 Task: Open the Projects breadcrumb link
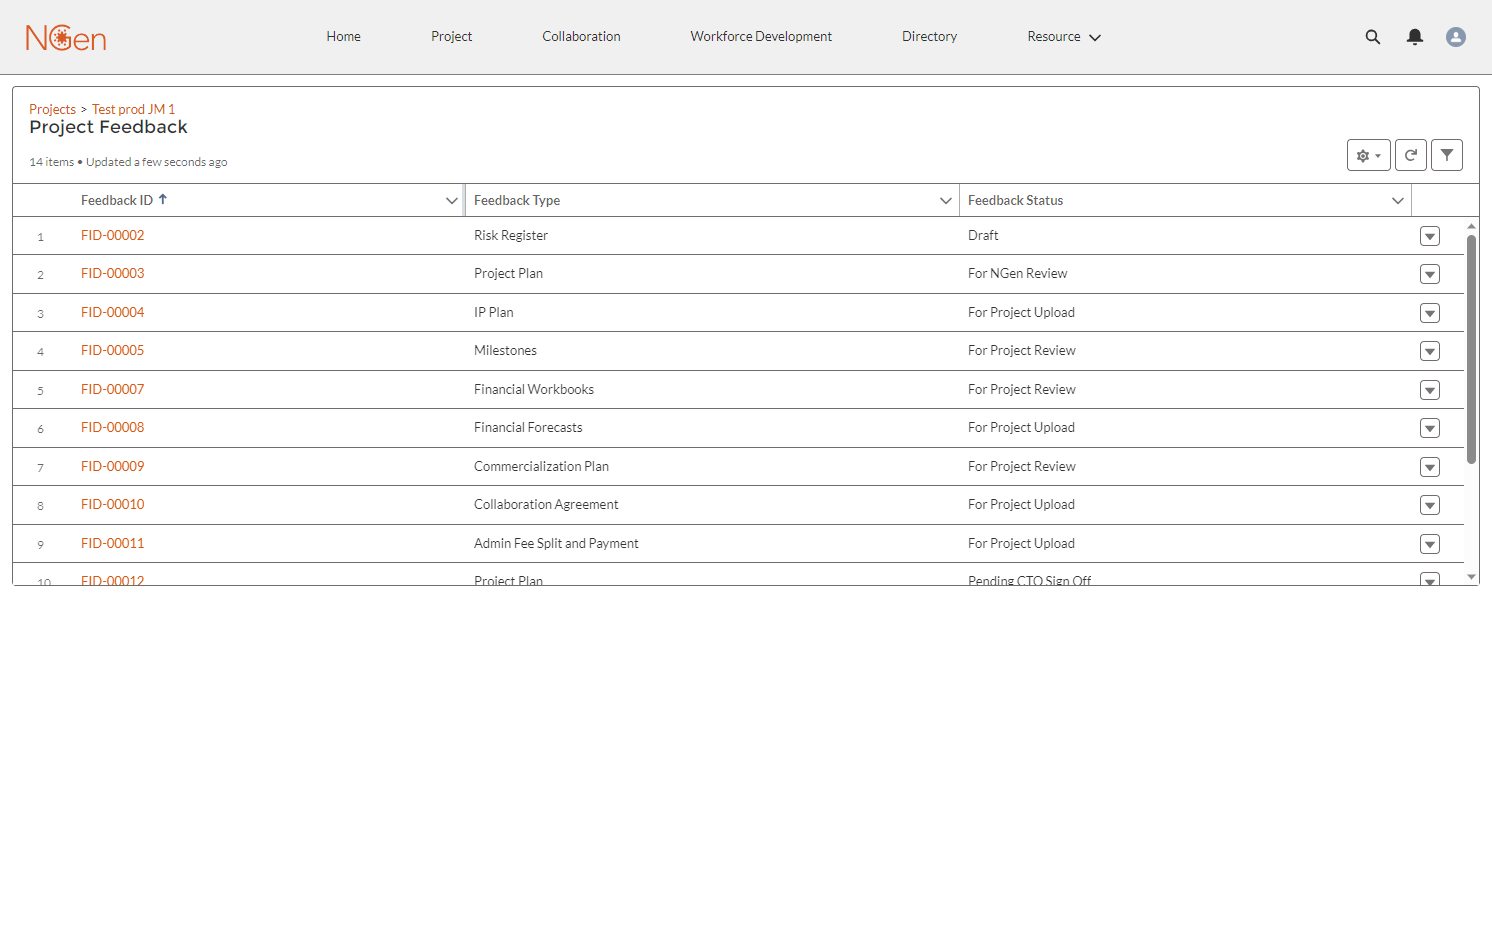(52, 109)
